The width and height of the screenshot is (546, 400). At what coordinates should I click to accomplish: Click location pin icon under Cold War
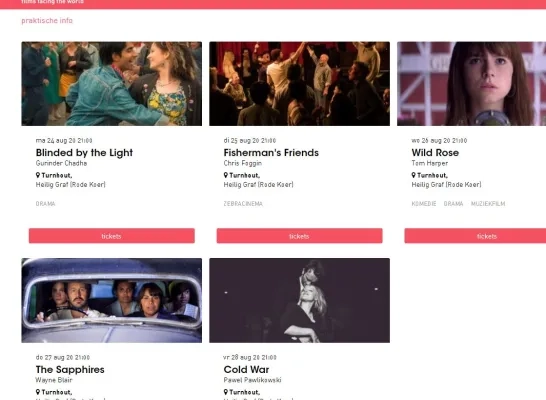tap(226, 392)
